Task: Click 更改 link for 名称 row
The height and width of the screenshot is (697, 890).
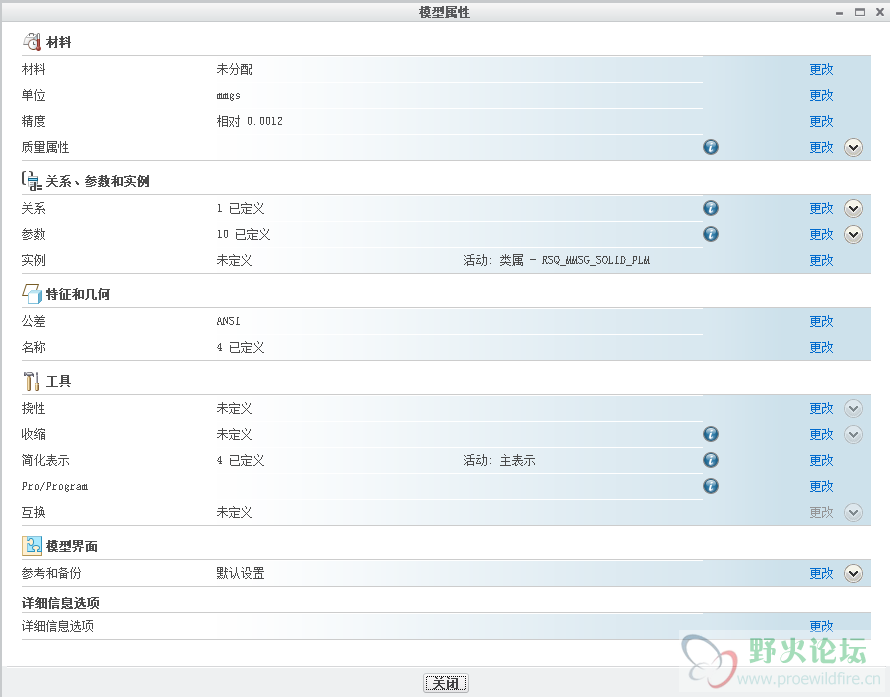Action: [x=821, y=347]
